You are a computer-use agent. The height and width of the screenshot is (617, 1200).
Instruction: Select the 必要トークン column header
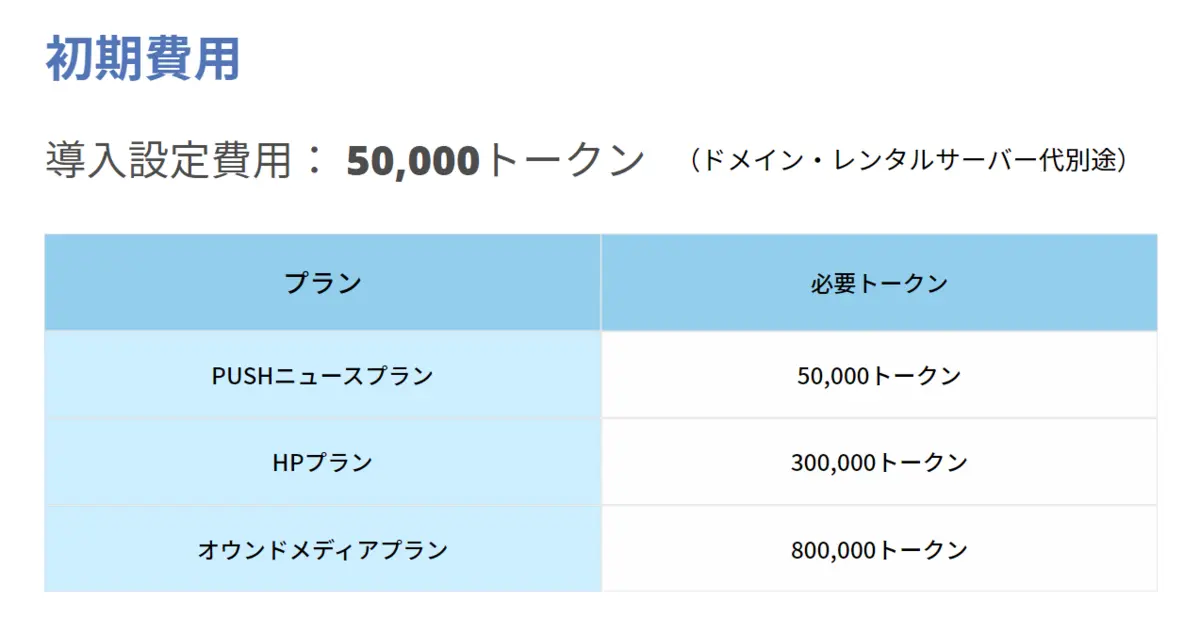tap(879, 283)
